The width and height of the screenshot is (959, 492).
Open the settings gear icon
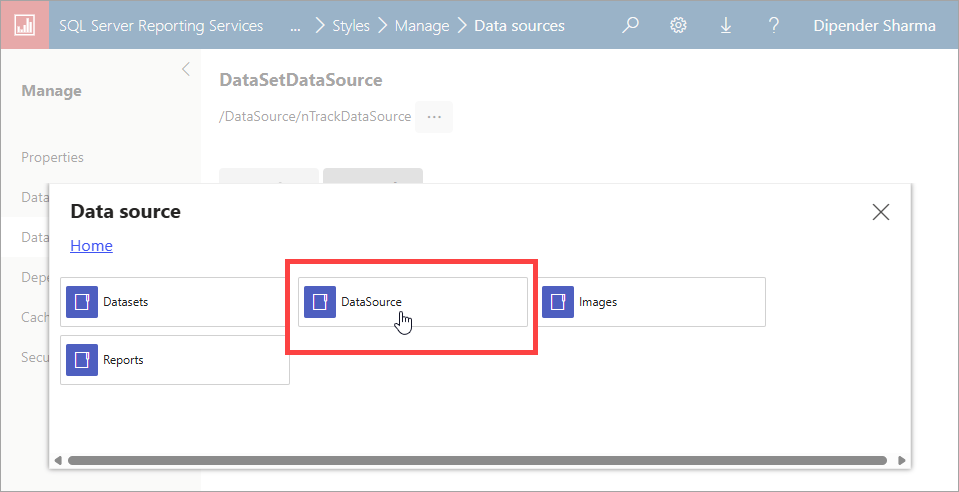coord(678,25)
